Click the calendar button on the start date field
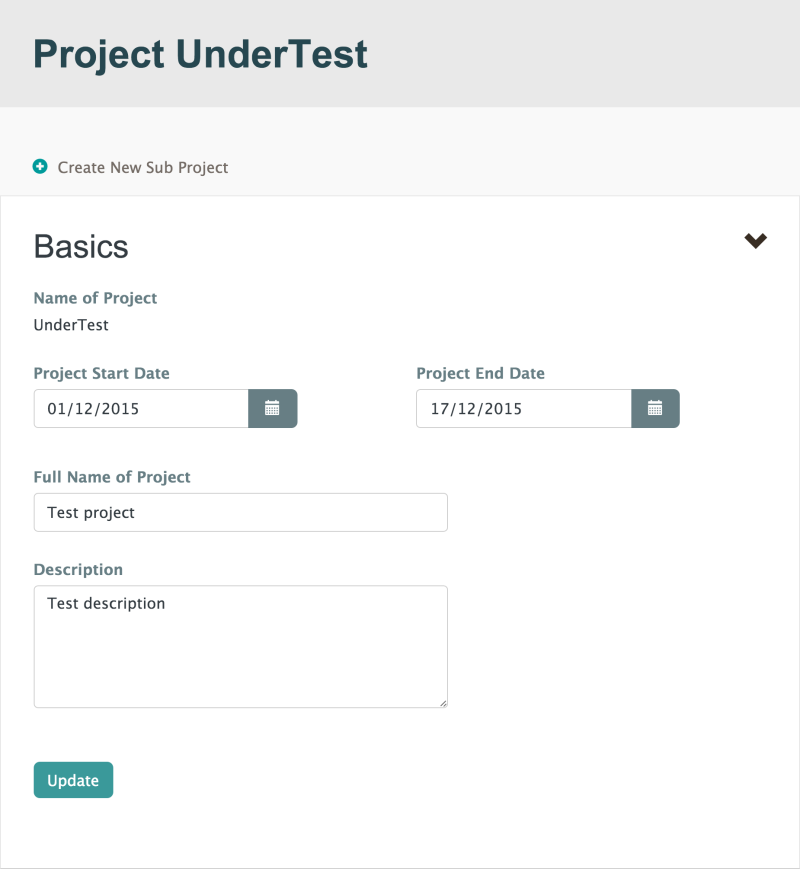Image resolution: width=800 pixels, height=869 pixels. tap(272, 408)
